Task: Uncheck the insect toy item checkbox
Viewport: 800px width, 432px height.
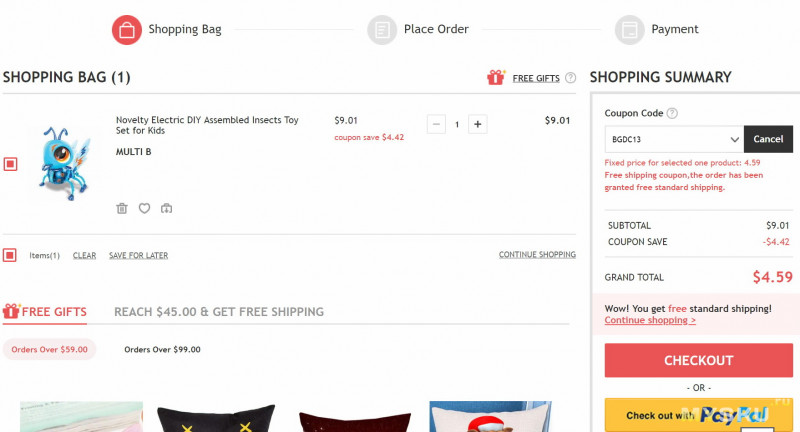Action: point(10,164)
